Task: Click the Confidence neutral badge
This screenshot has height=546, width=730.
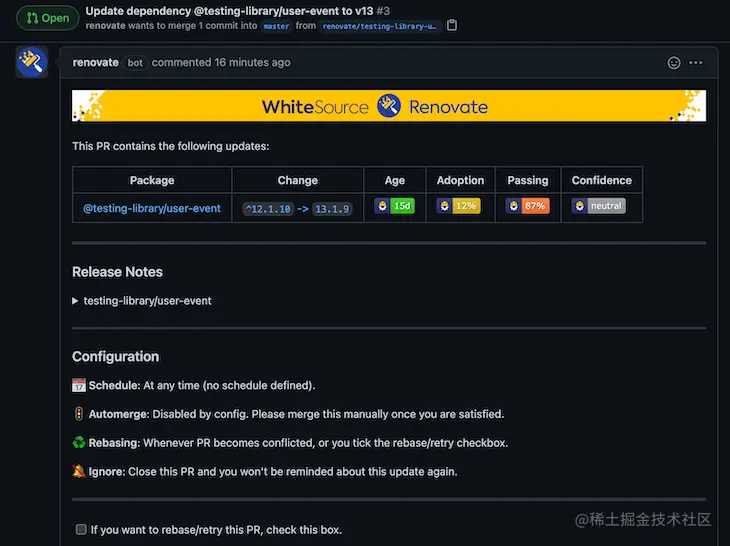Action: [598, 206]
